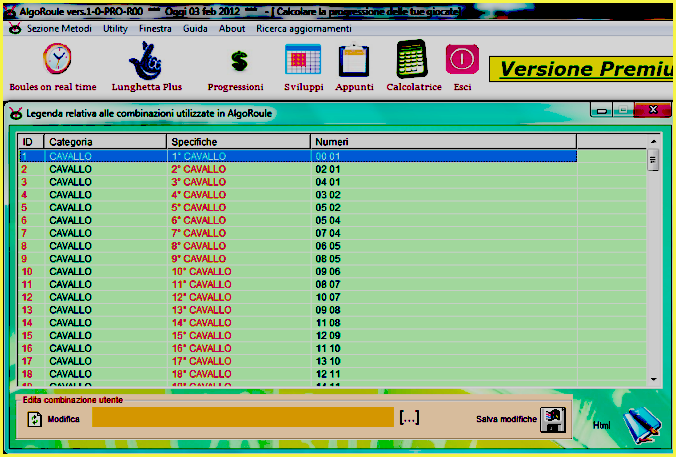Select the 1° CAVALLO row
The image size is (676, 457).
pyautogui.click(x=298, y=156)
